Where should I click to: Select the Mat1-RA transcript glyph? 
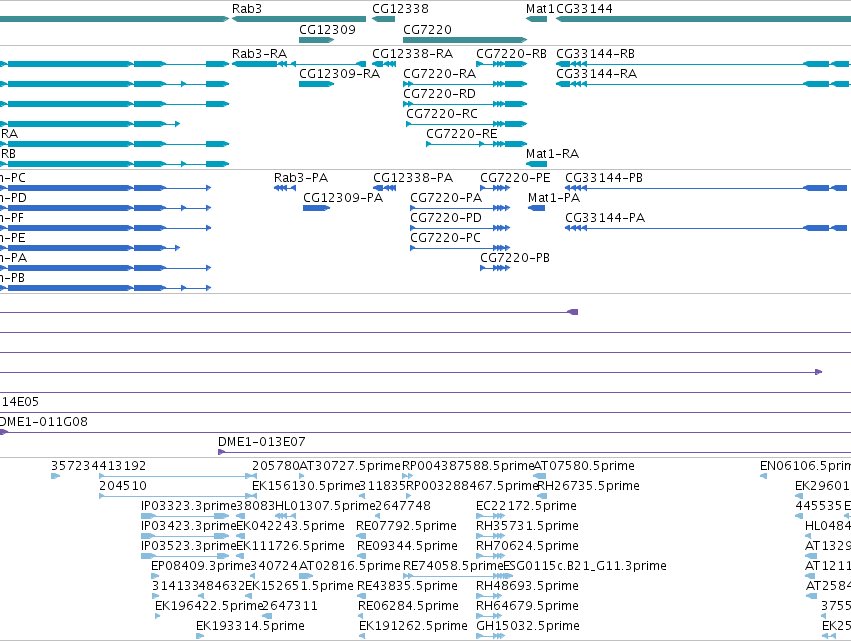pos(536,164)
